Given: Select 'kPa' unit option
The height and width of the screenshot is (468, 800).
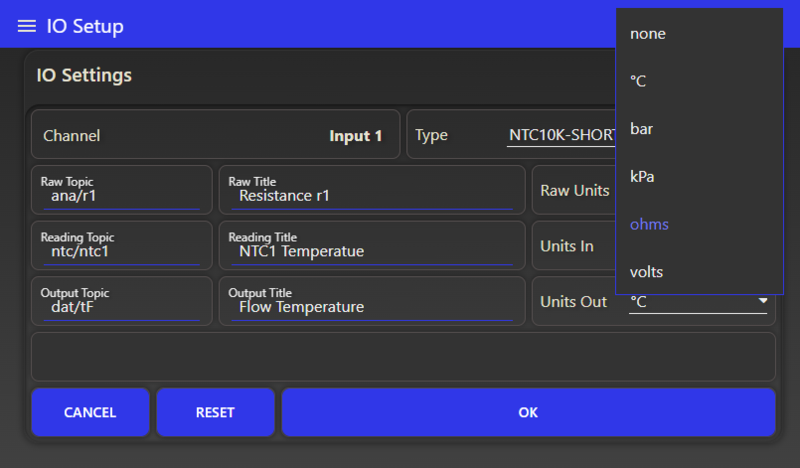Looking at the screenshot, I should point(699,177).
